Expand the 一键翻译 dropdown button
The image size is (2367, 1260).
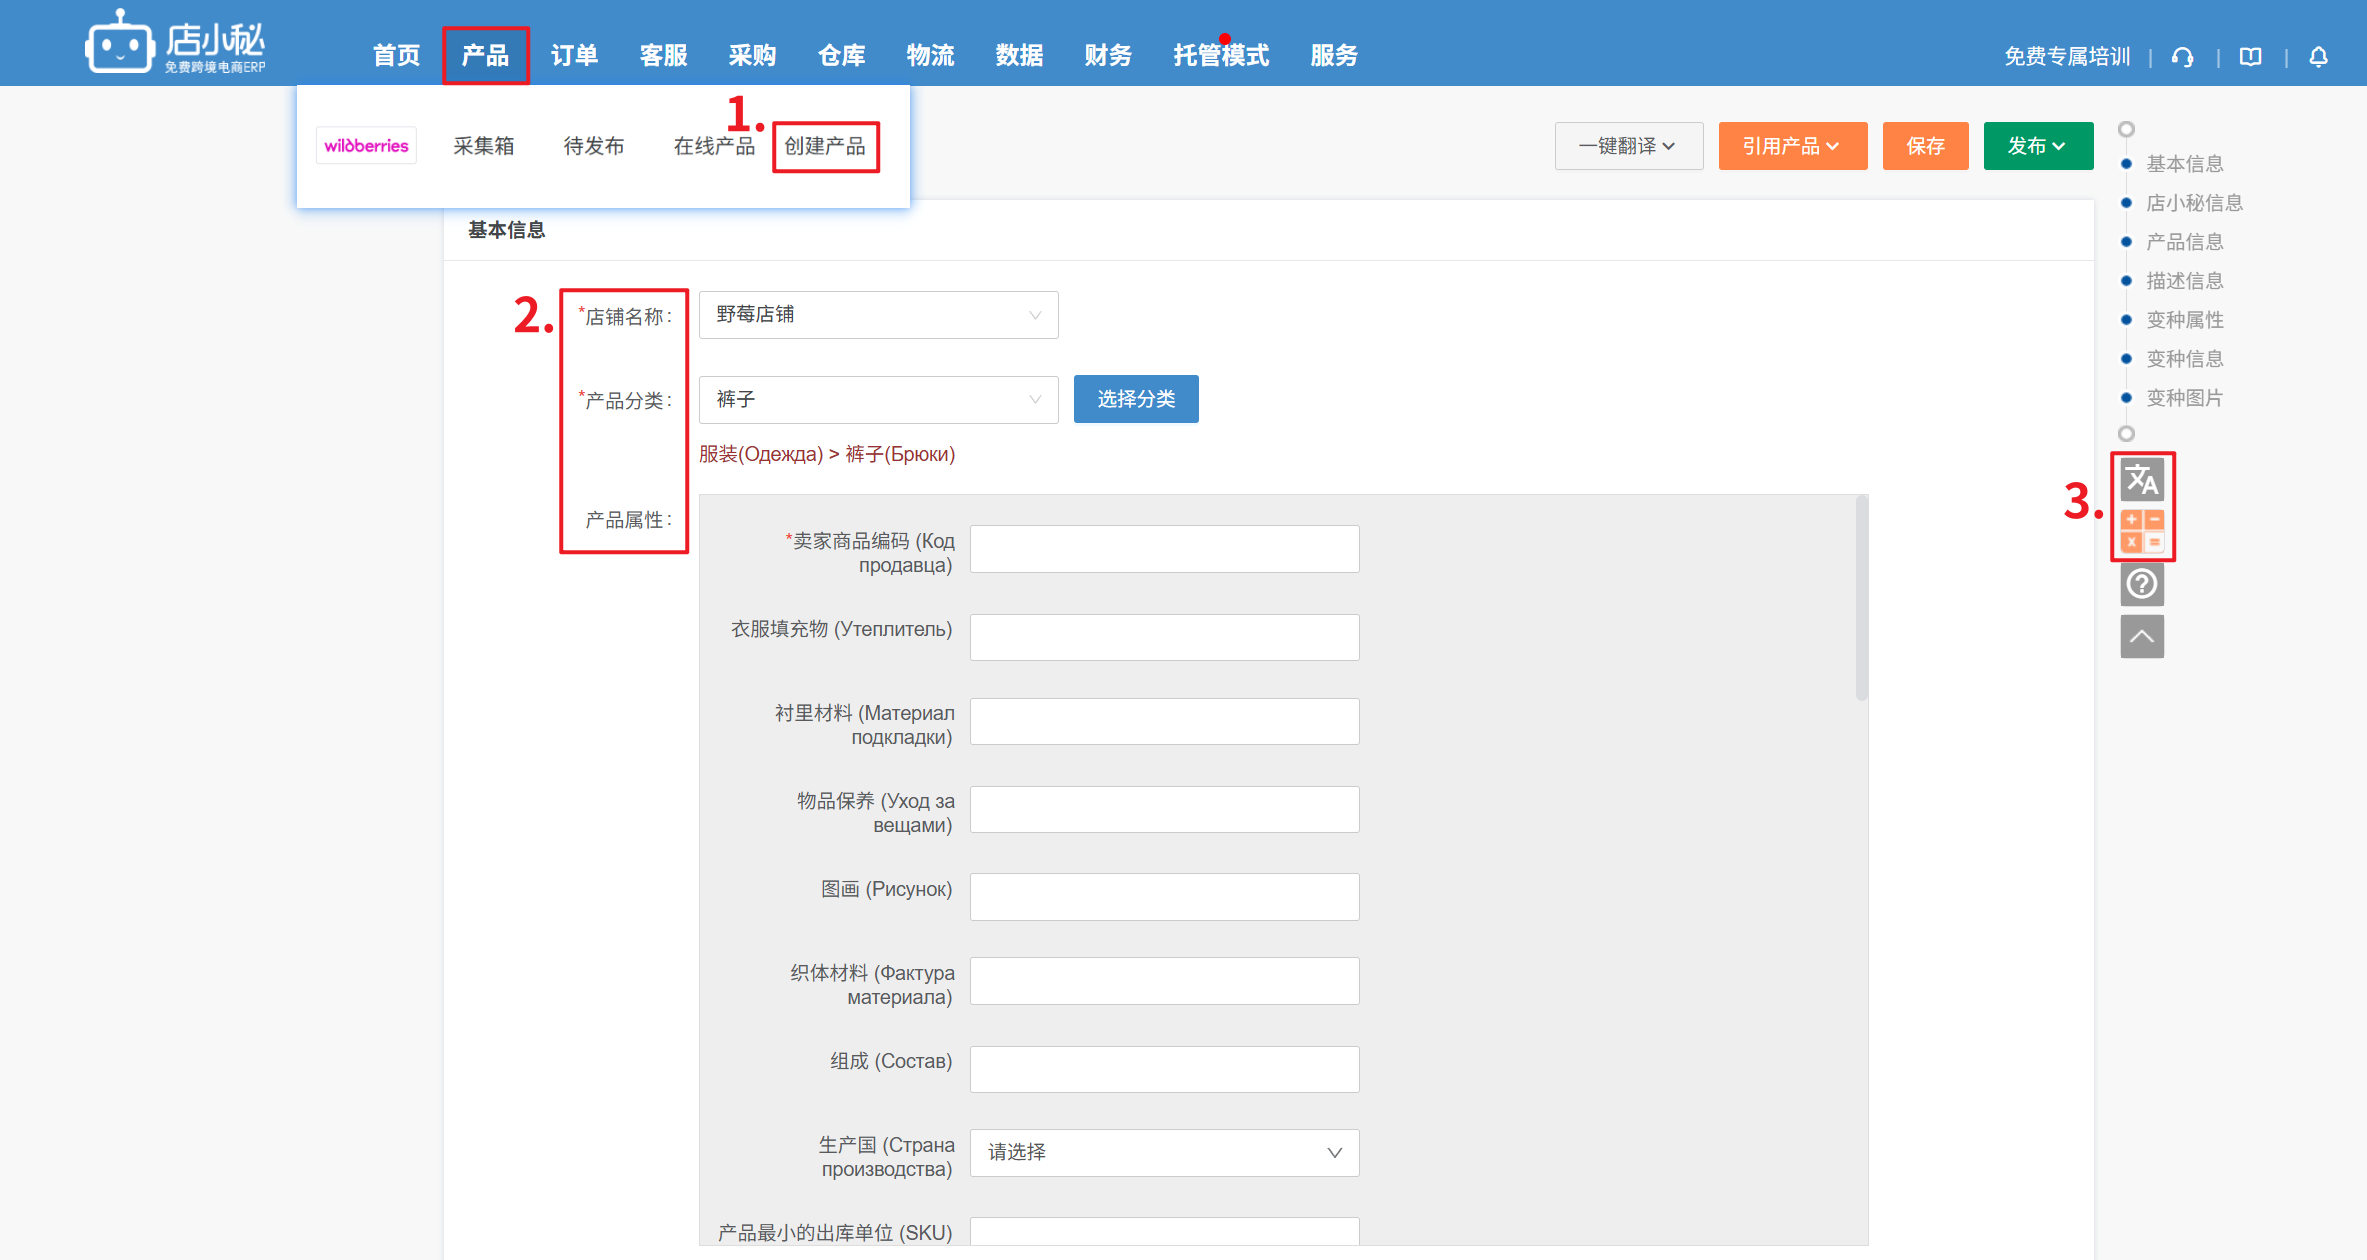pos(1628,146)
